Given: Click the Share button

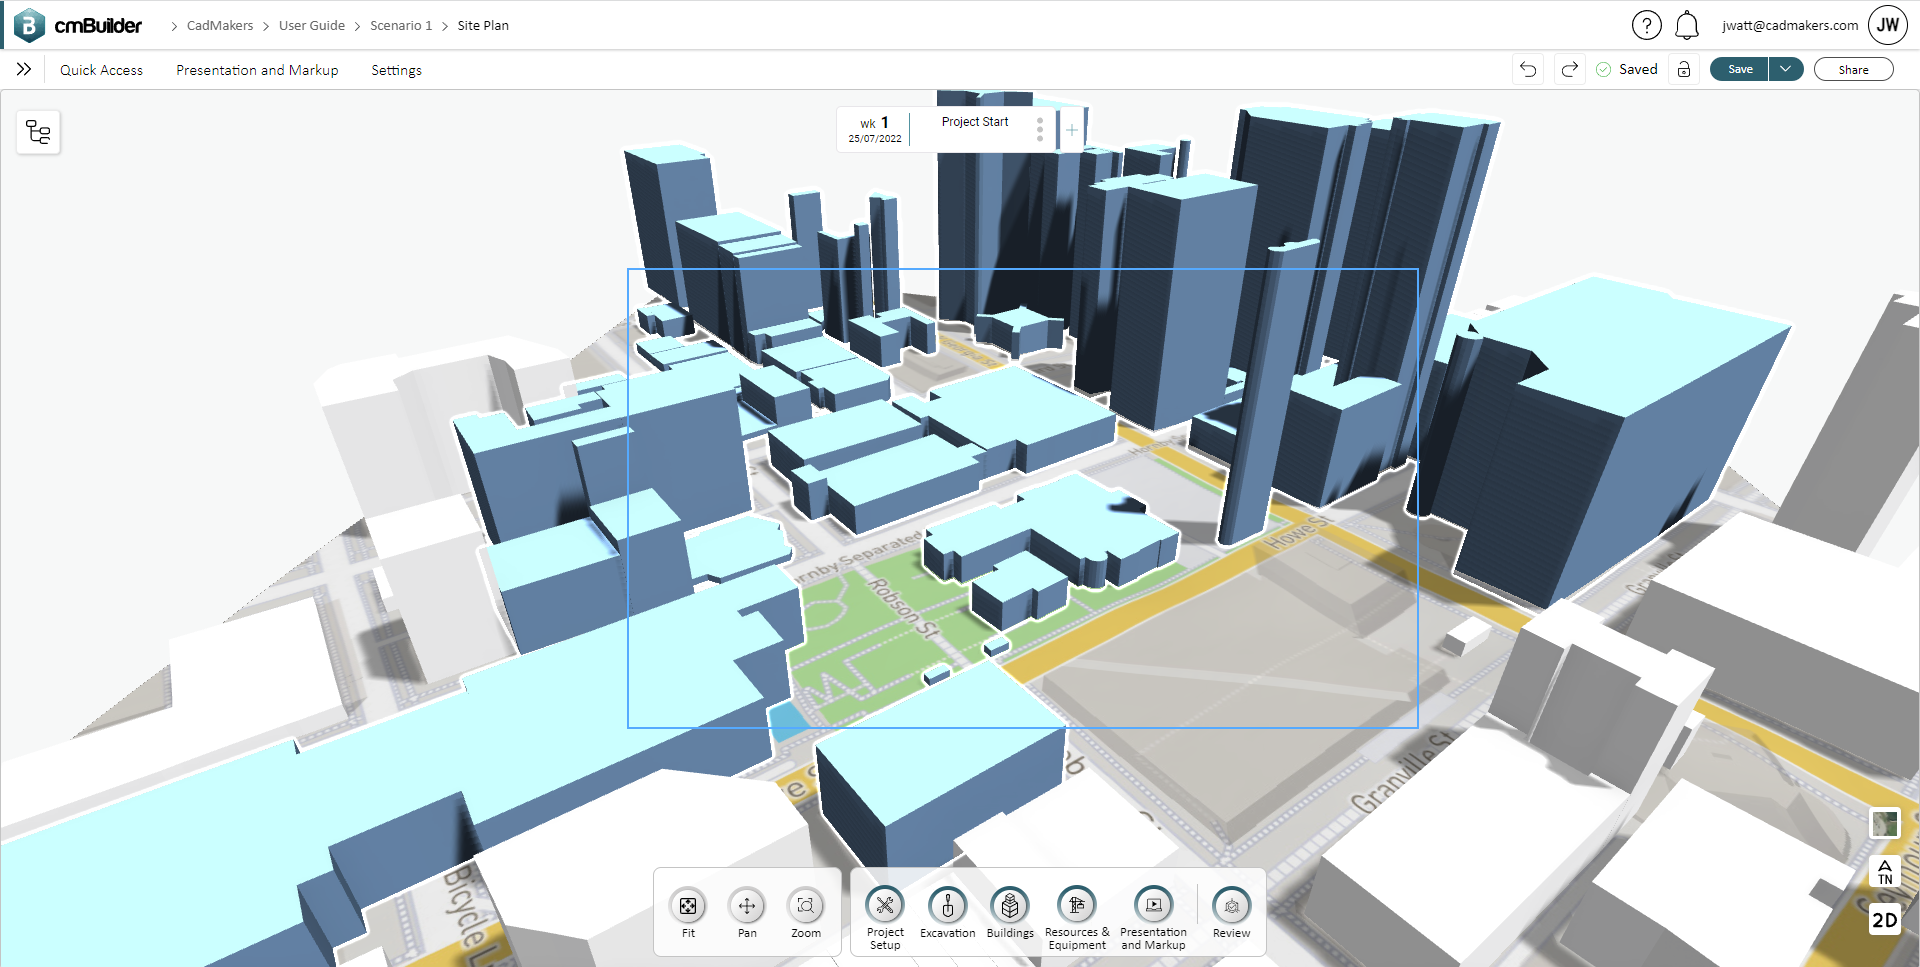Looking at the screenshot, I should pos(1853,69).
